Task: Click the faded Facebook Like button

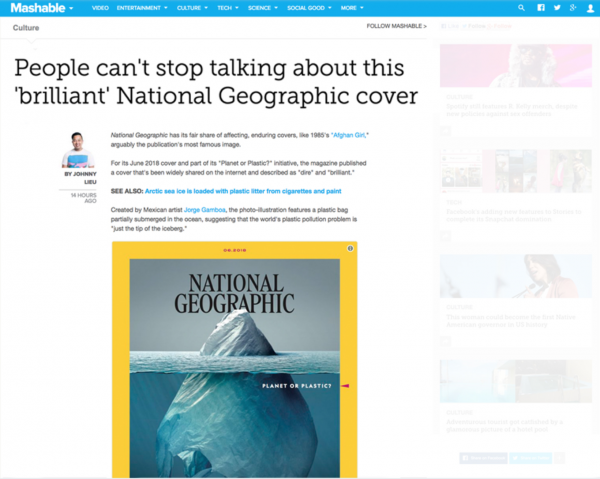Action: (x=450, y=26)
